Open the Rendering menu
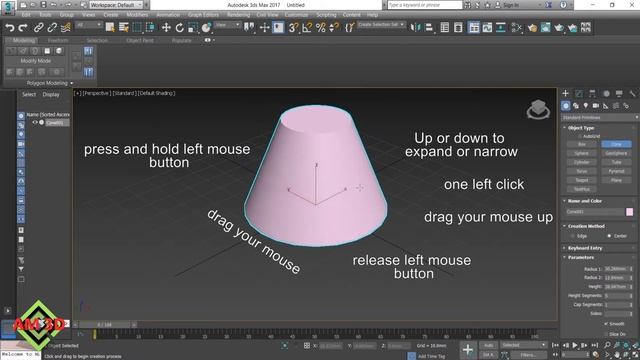The height and width of the screenshot is (360, 640). (x=238, y=15)
